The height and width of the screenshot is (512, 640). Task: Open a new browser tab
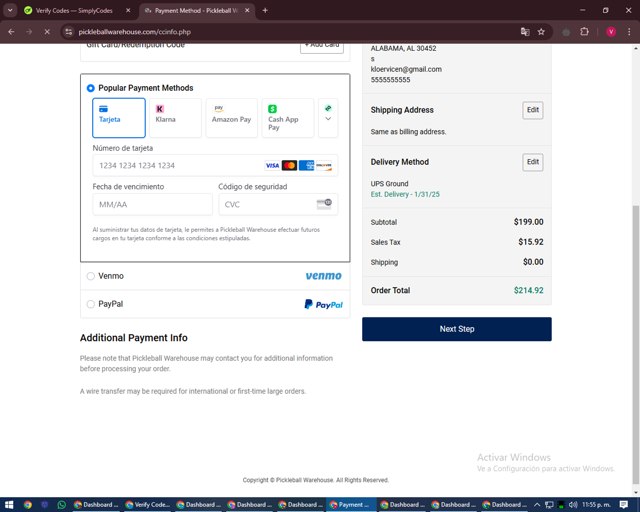pos(265,11)
